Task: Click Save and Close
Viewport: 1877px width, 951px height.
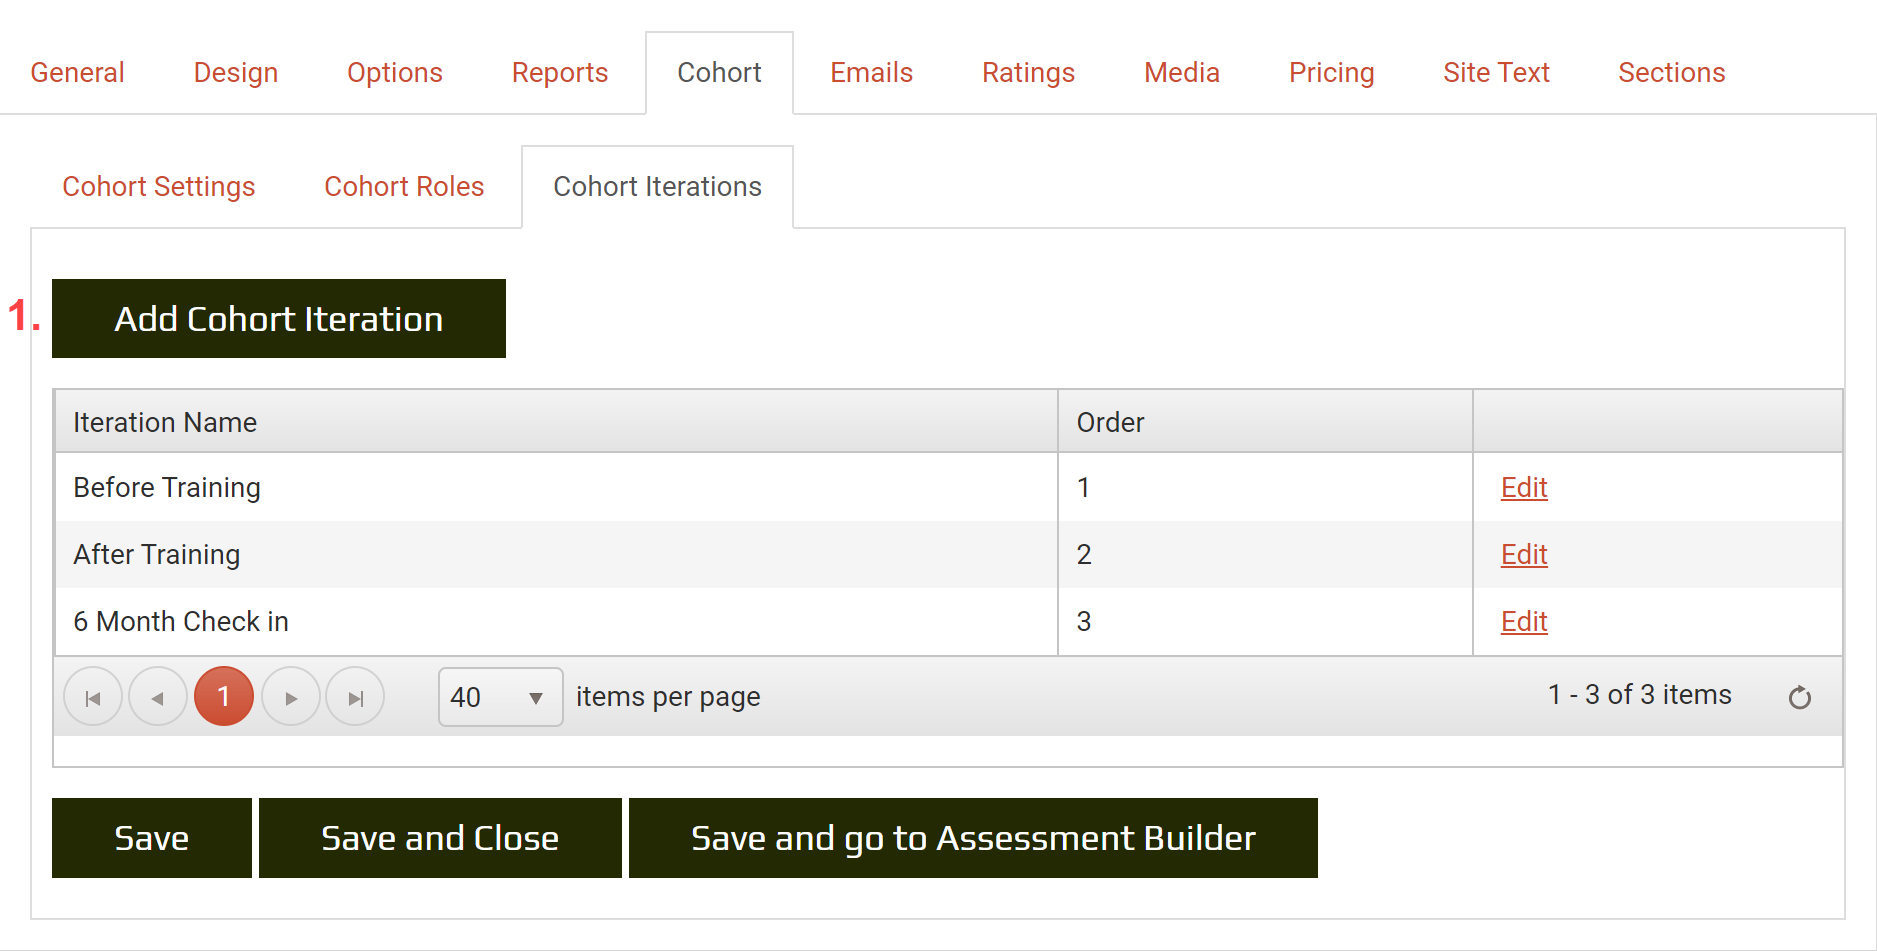Action: click(440, 838)
